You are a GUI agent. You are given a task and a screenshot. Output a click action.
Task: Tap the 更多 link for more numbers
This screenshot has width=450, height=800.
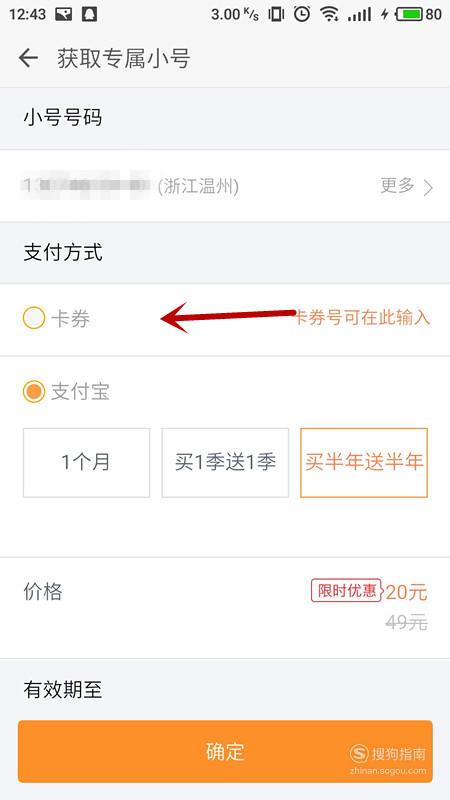tap(397, 186)
